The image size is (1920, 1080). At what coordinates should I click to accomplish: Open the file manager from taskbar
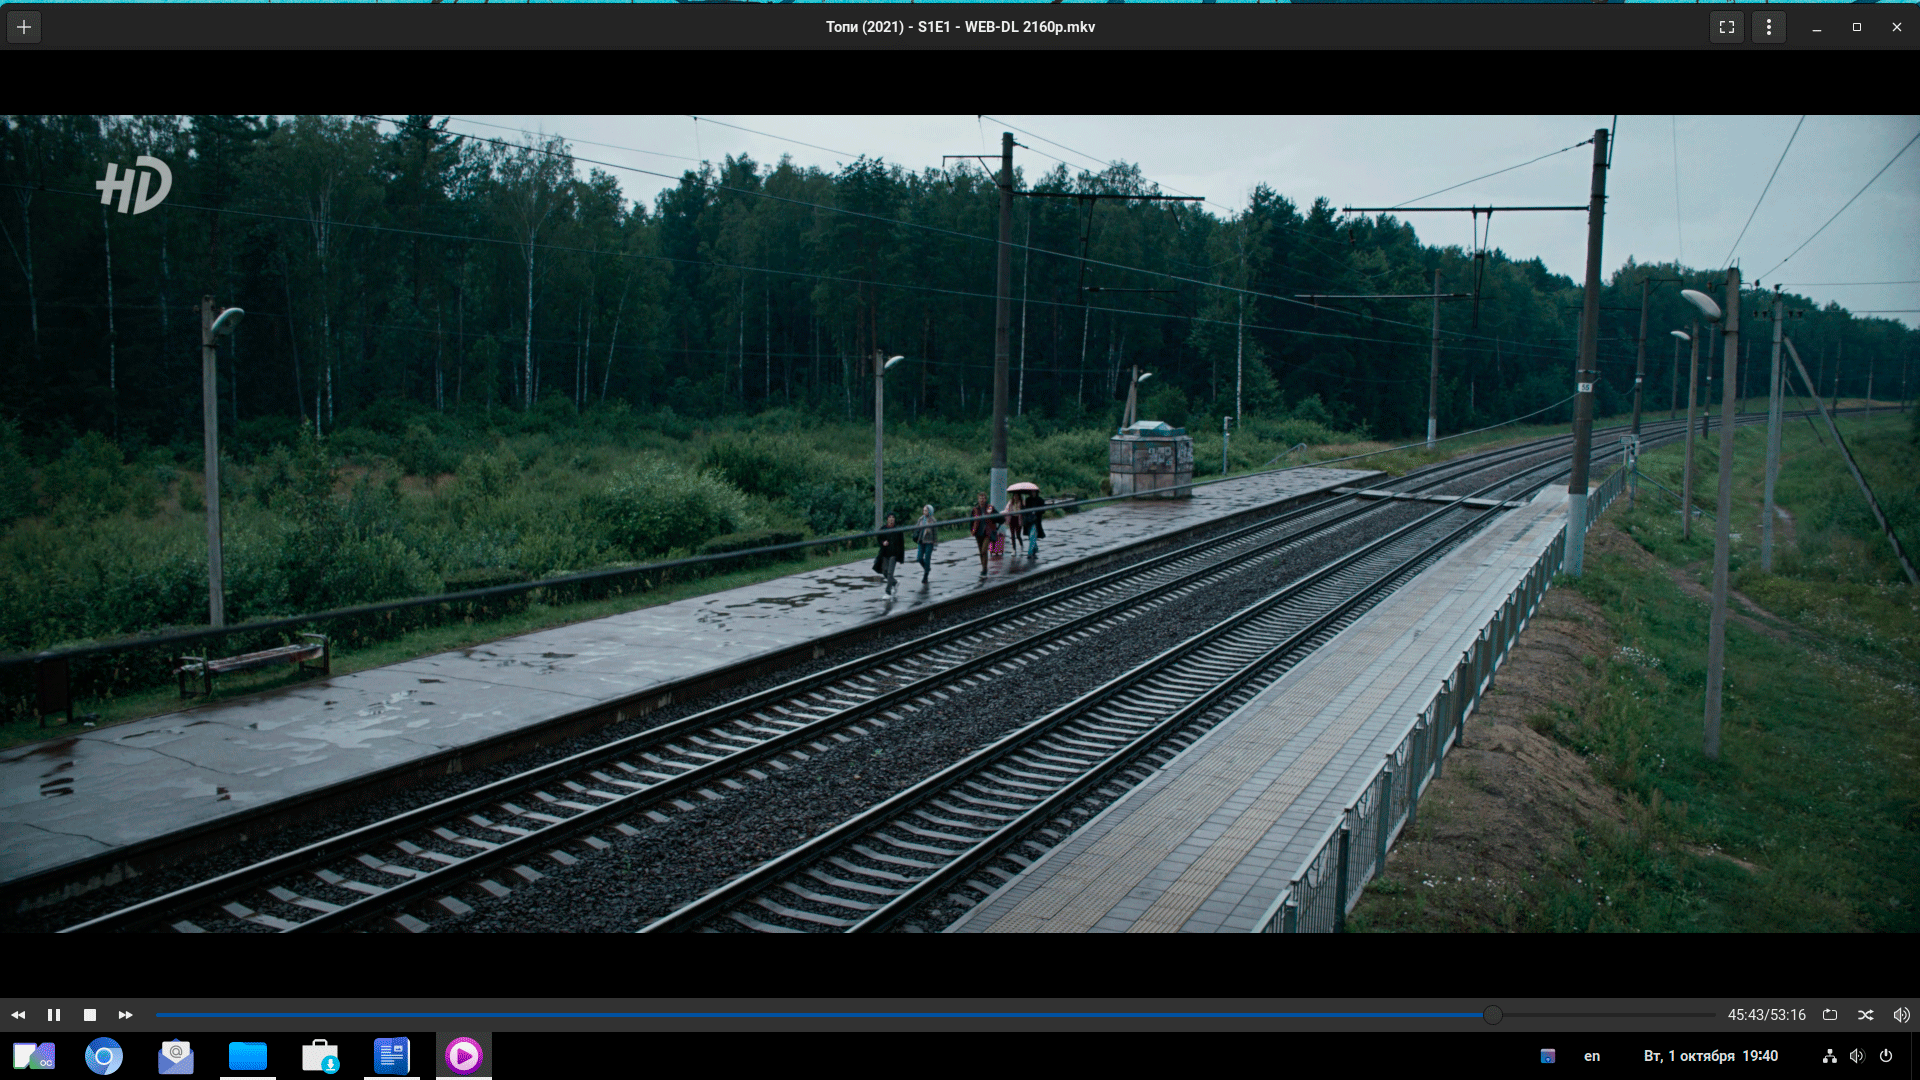[248, 1056]
